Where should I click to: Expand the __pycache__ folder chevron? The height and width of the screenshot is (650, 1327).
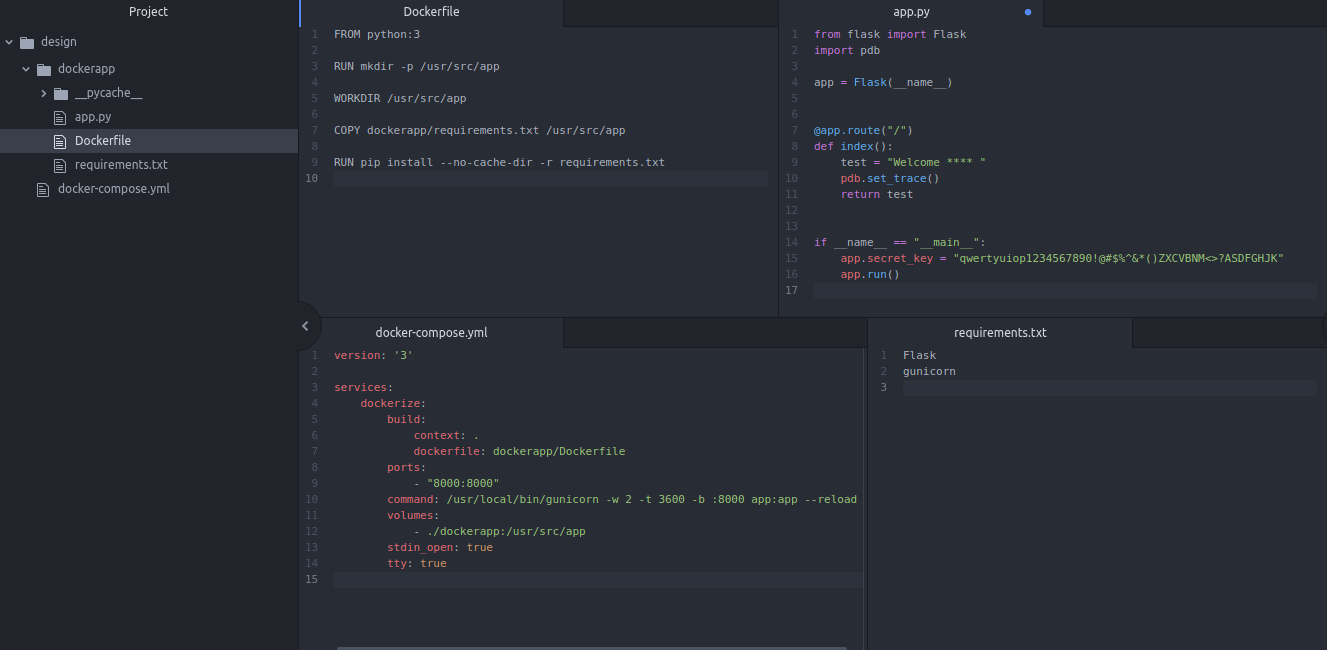coord(44,93)
